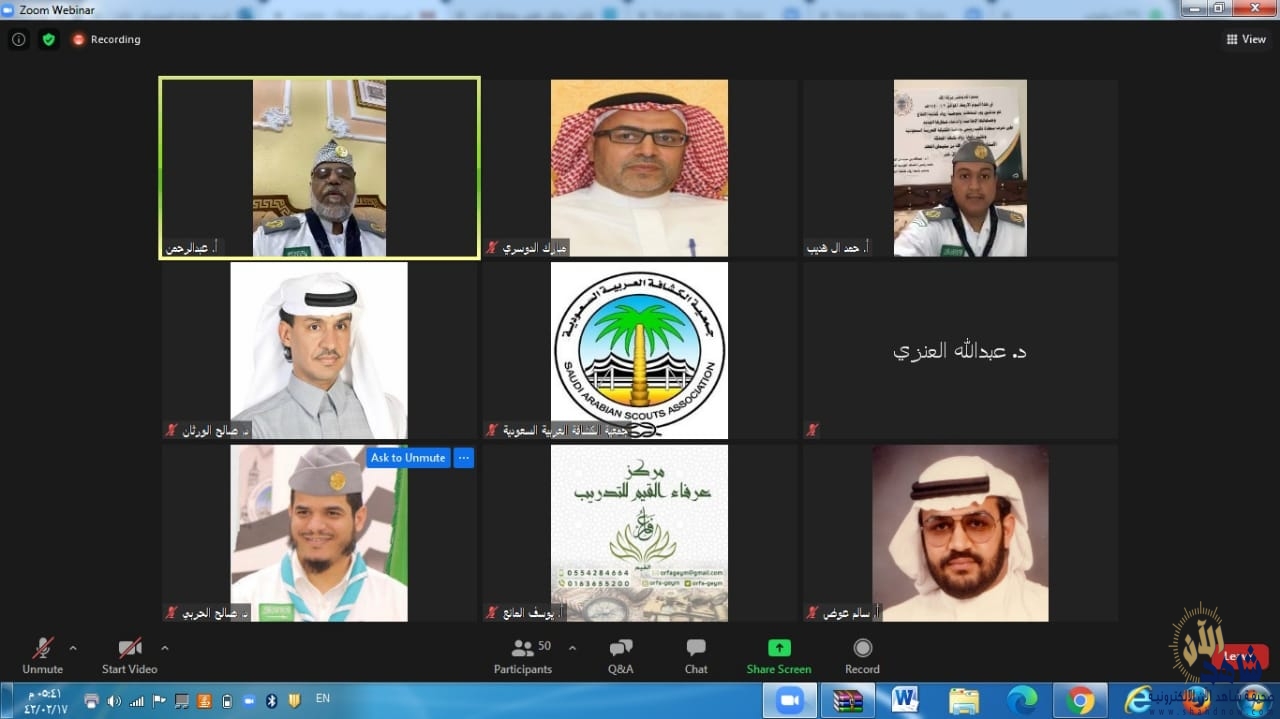The image size is (1280, 719).
Task: Expand the arrow next to Participants
Action: coord(572,648)
